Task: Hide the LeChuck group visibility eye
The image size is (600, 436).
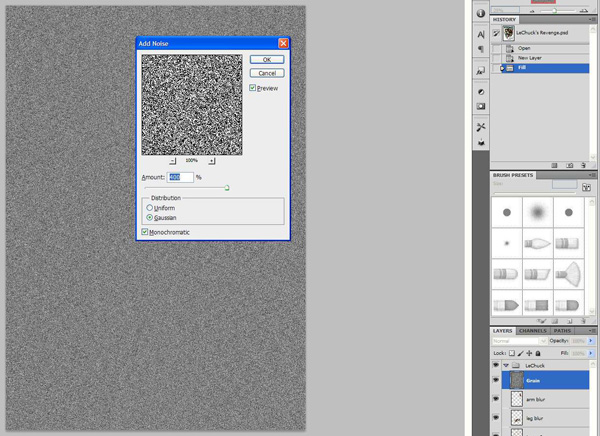Action: (496, 365)
